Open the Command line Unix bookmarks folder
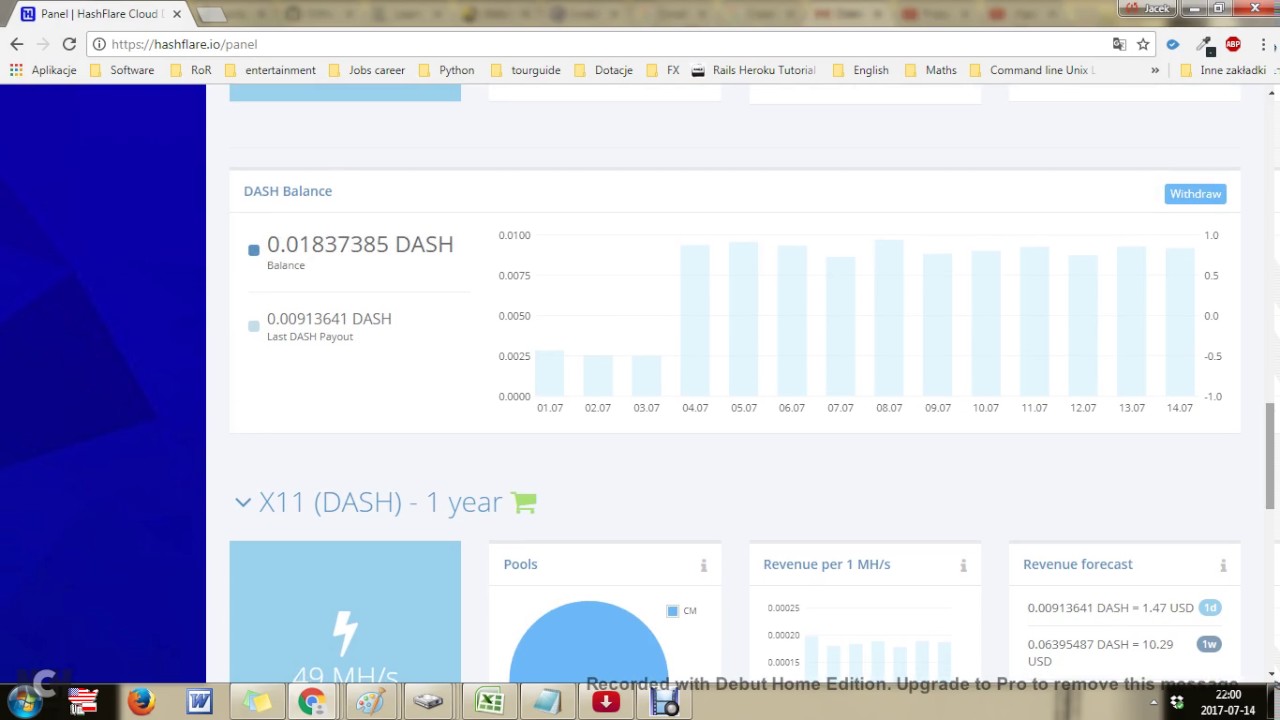Screen dimensions: 1280x720 pyautogui.click(x=1032, y=70)
